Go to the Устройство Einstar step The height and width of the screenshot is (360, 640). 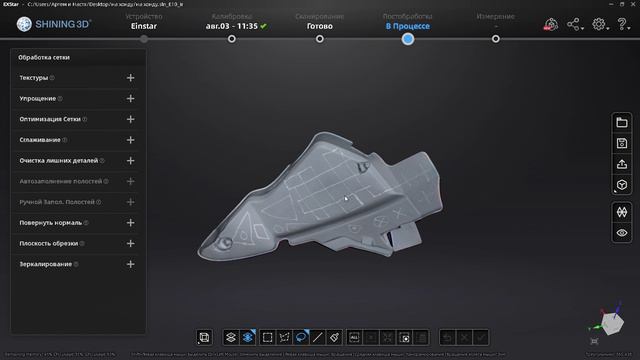click(x=144, y=21)
